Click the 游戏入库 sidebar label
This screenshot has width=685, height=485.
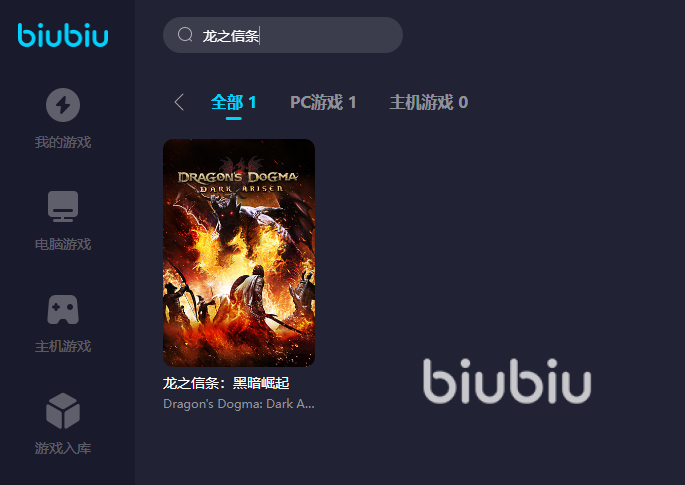[63, 448]
